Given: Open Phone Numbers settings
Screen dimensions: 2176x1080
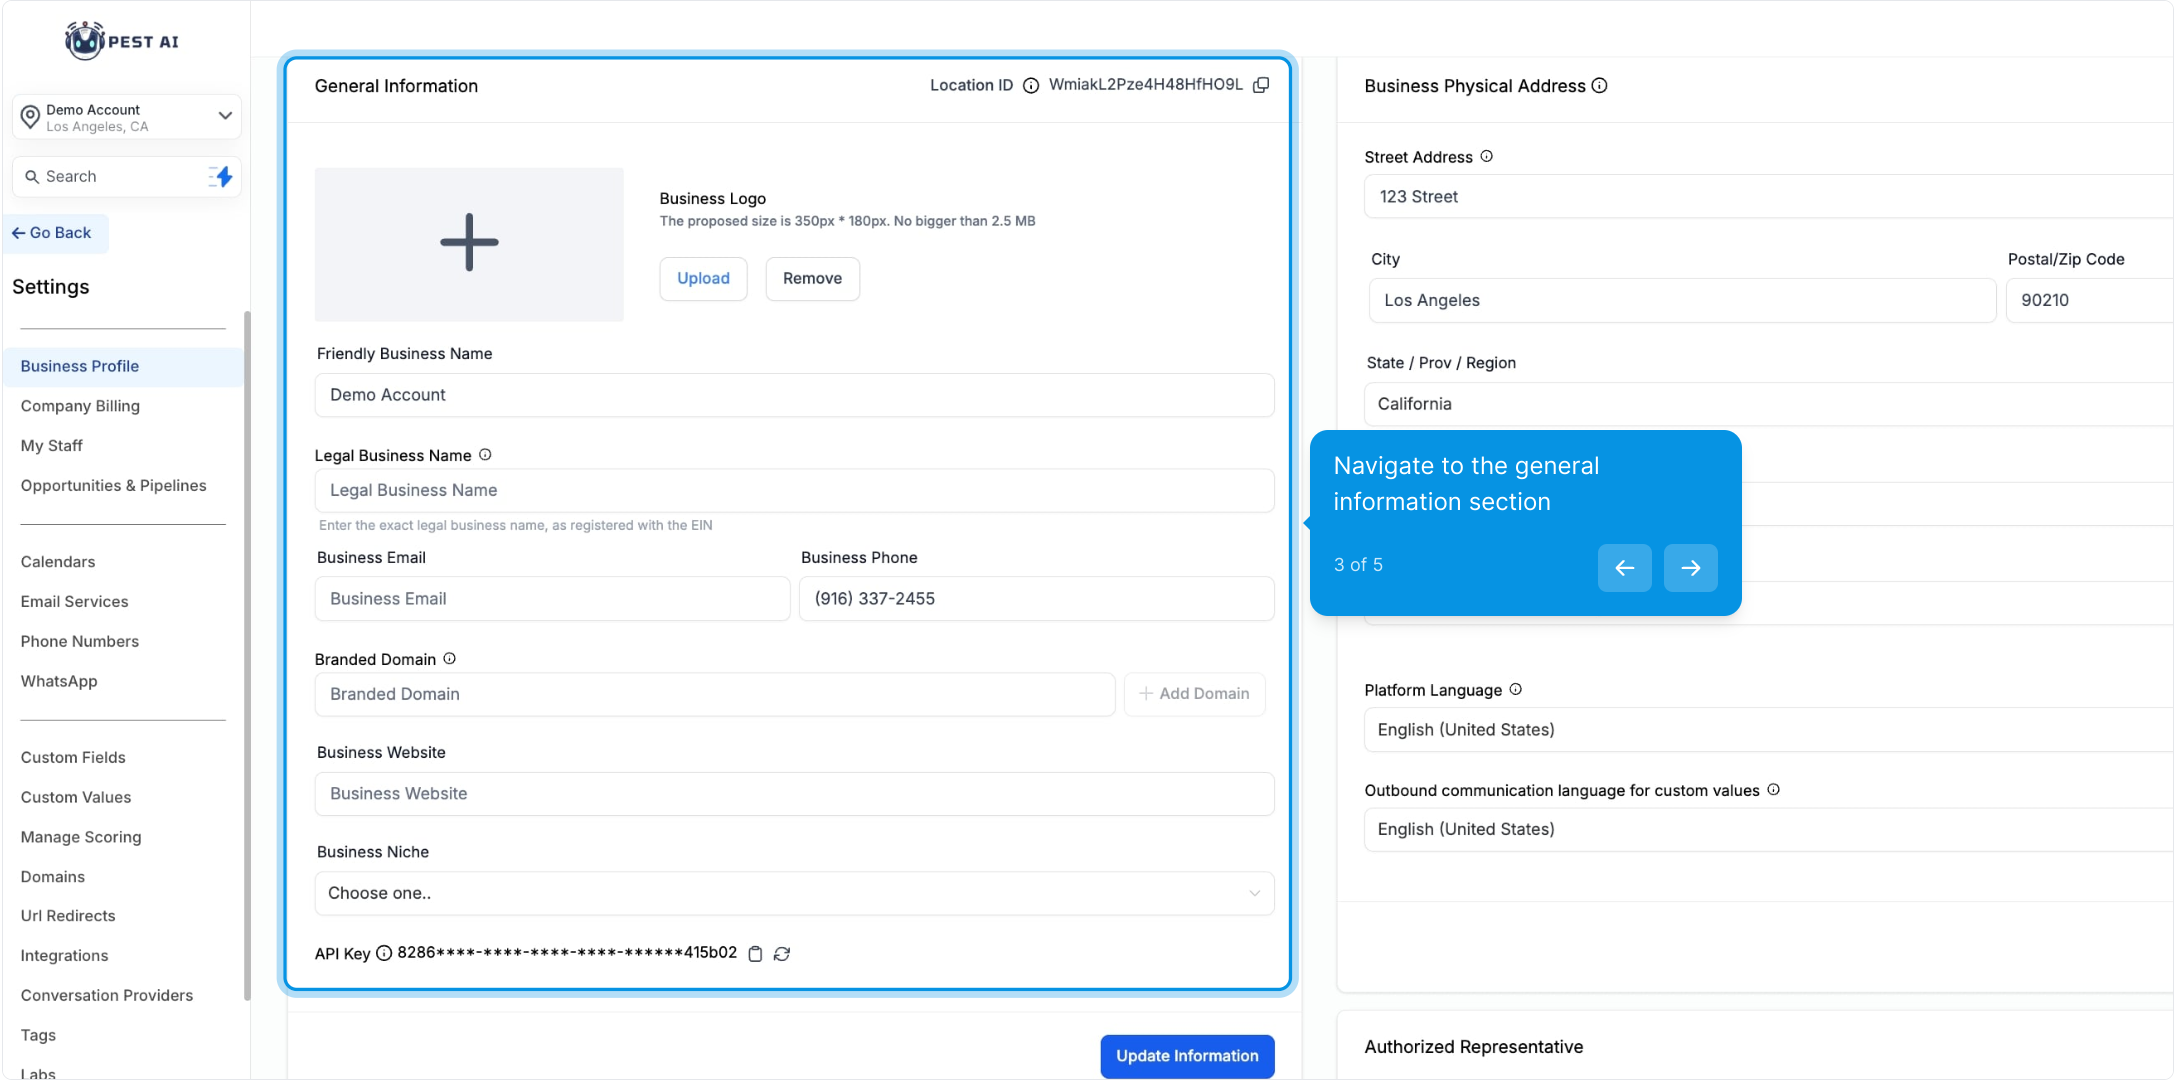Looking at the screenshot, I should (80, 642).
